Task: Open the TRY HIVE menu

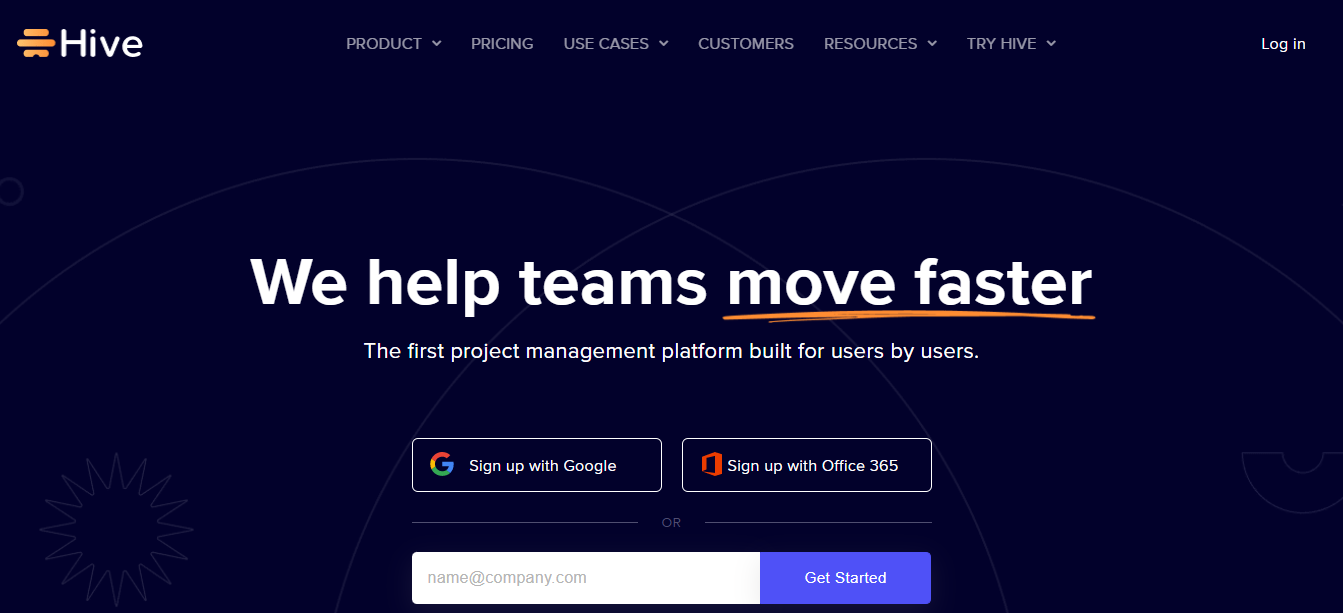Action: coord(1001,44)
